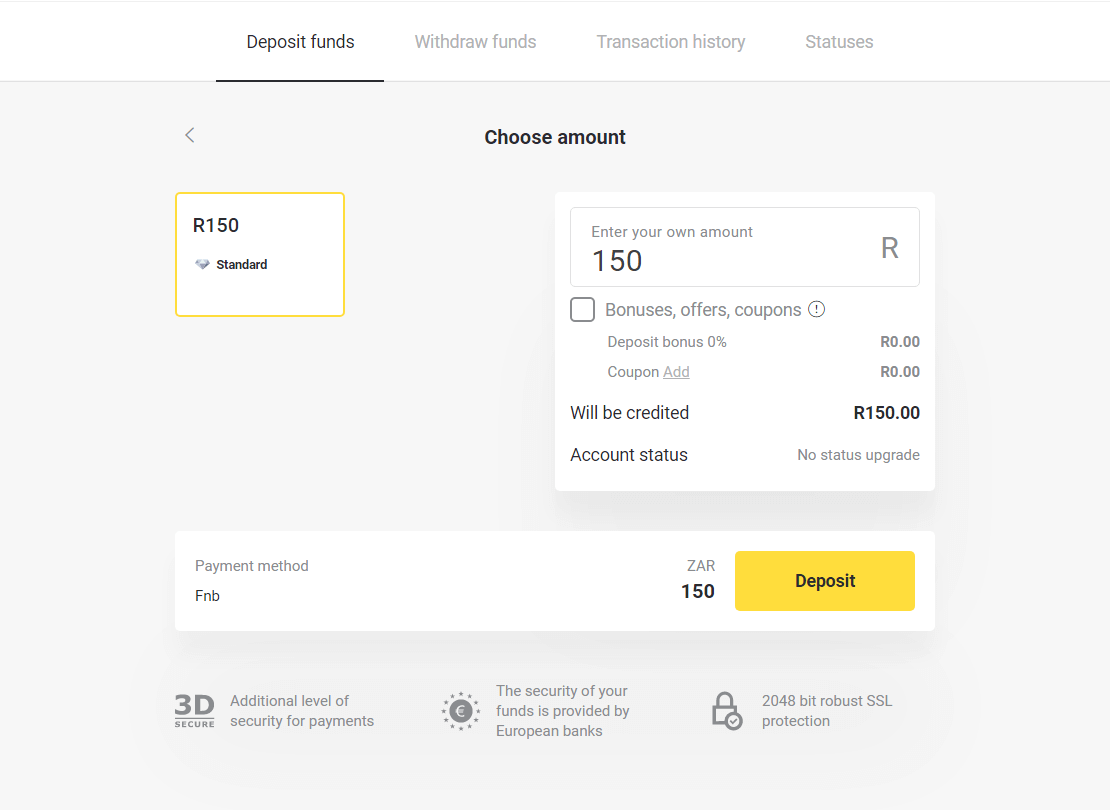Click the SSL padlock icon
Viewport: 1110px width, 810px height.
pyautogui.click(x=726, y=711)
